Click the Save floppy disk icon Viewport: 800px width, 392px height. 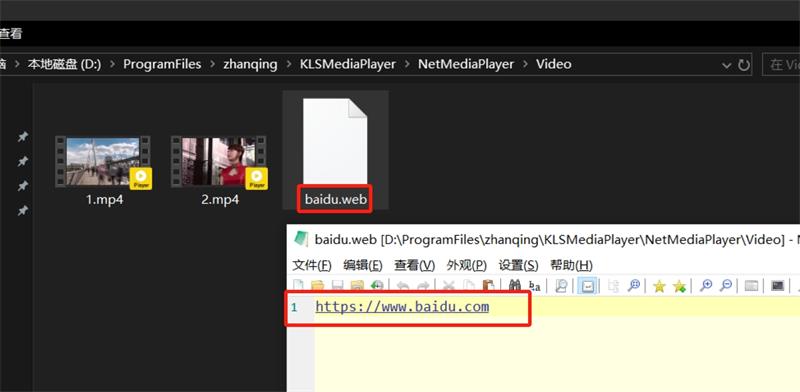(x=337, y=286)
